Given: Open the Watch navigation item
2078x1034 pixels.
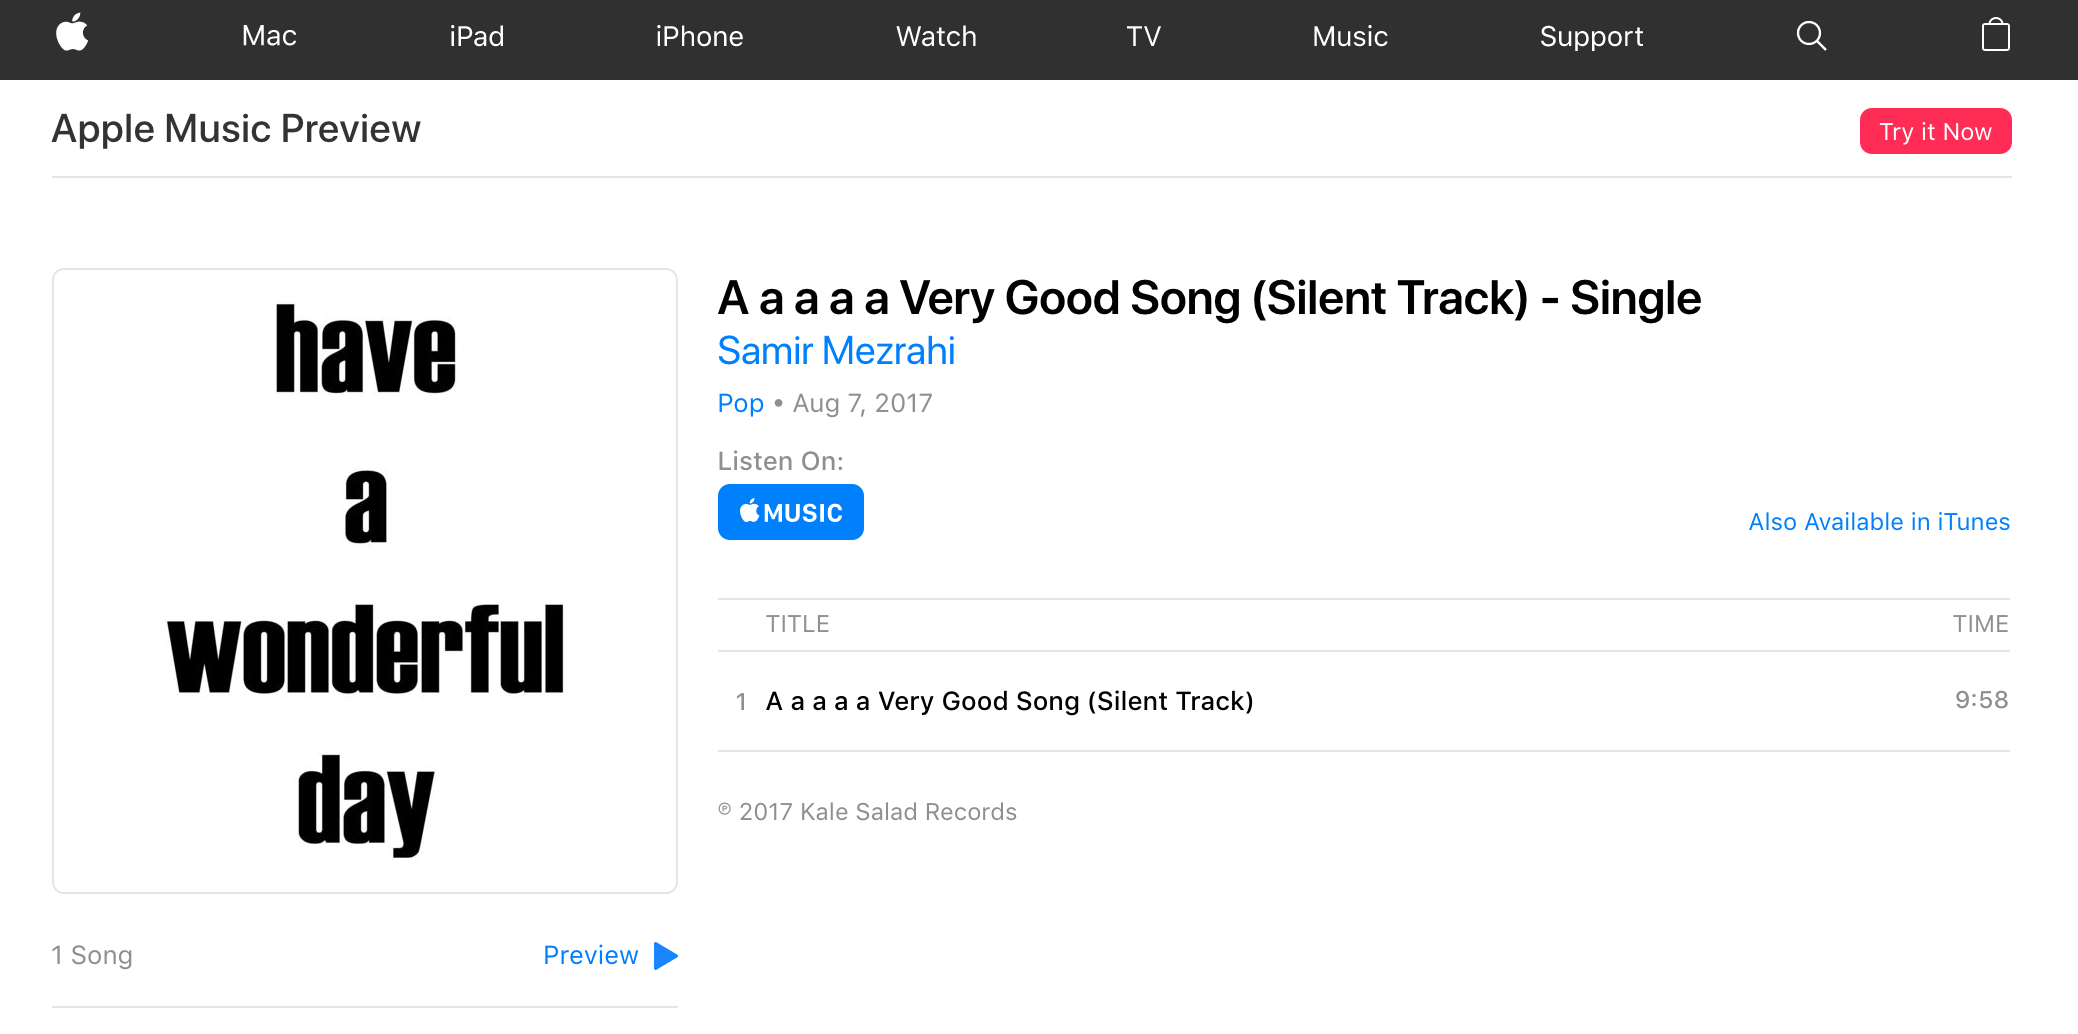Looking at the screenshot, I should pyautogui.click(x=936, y=36).
